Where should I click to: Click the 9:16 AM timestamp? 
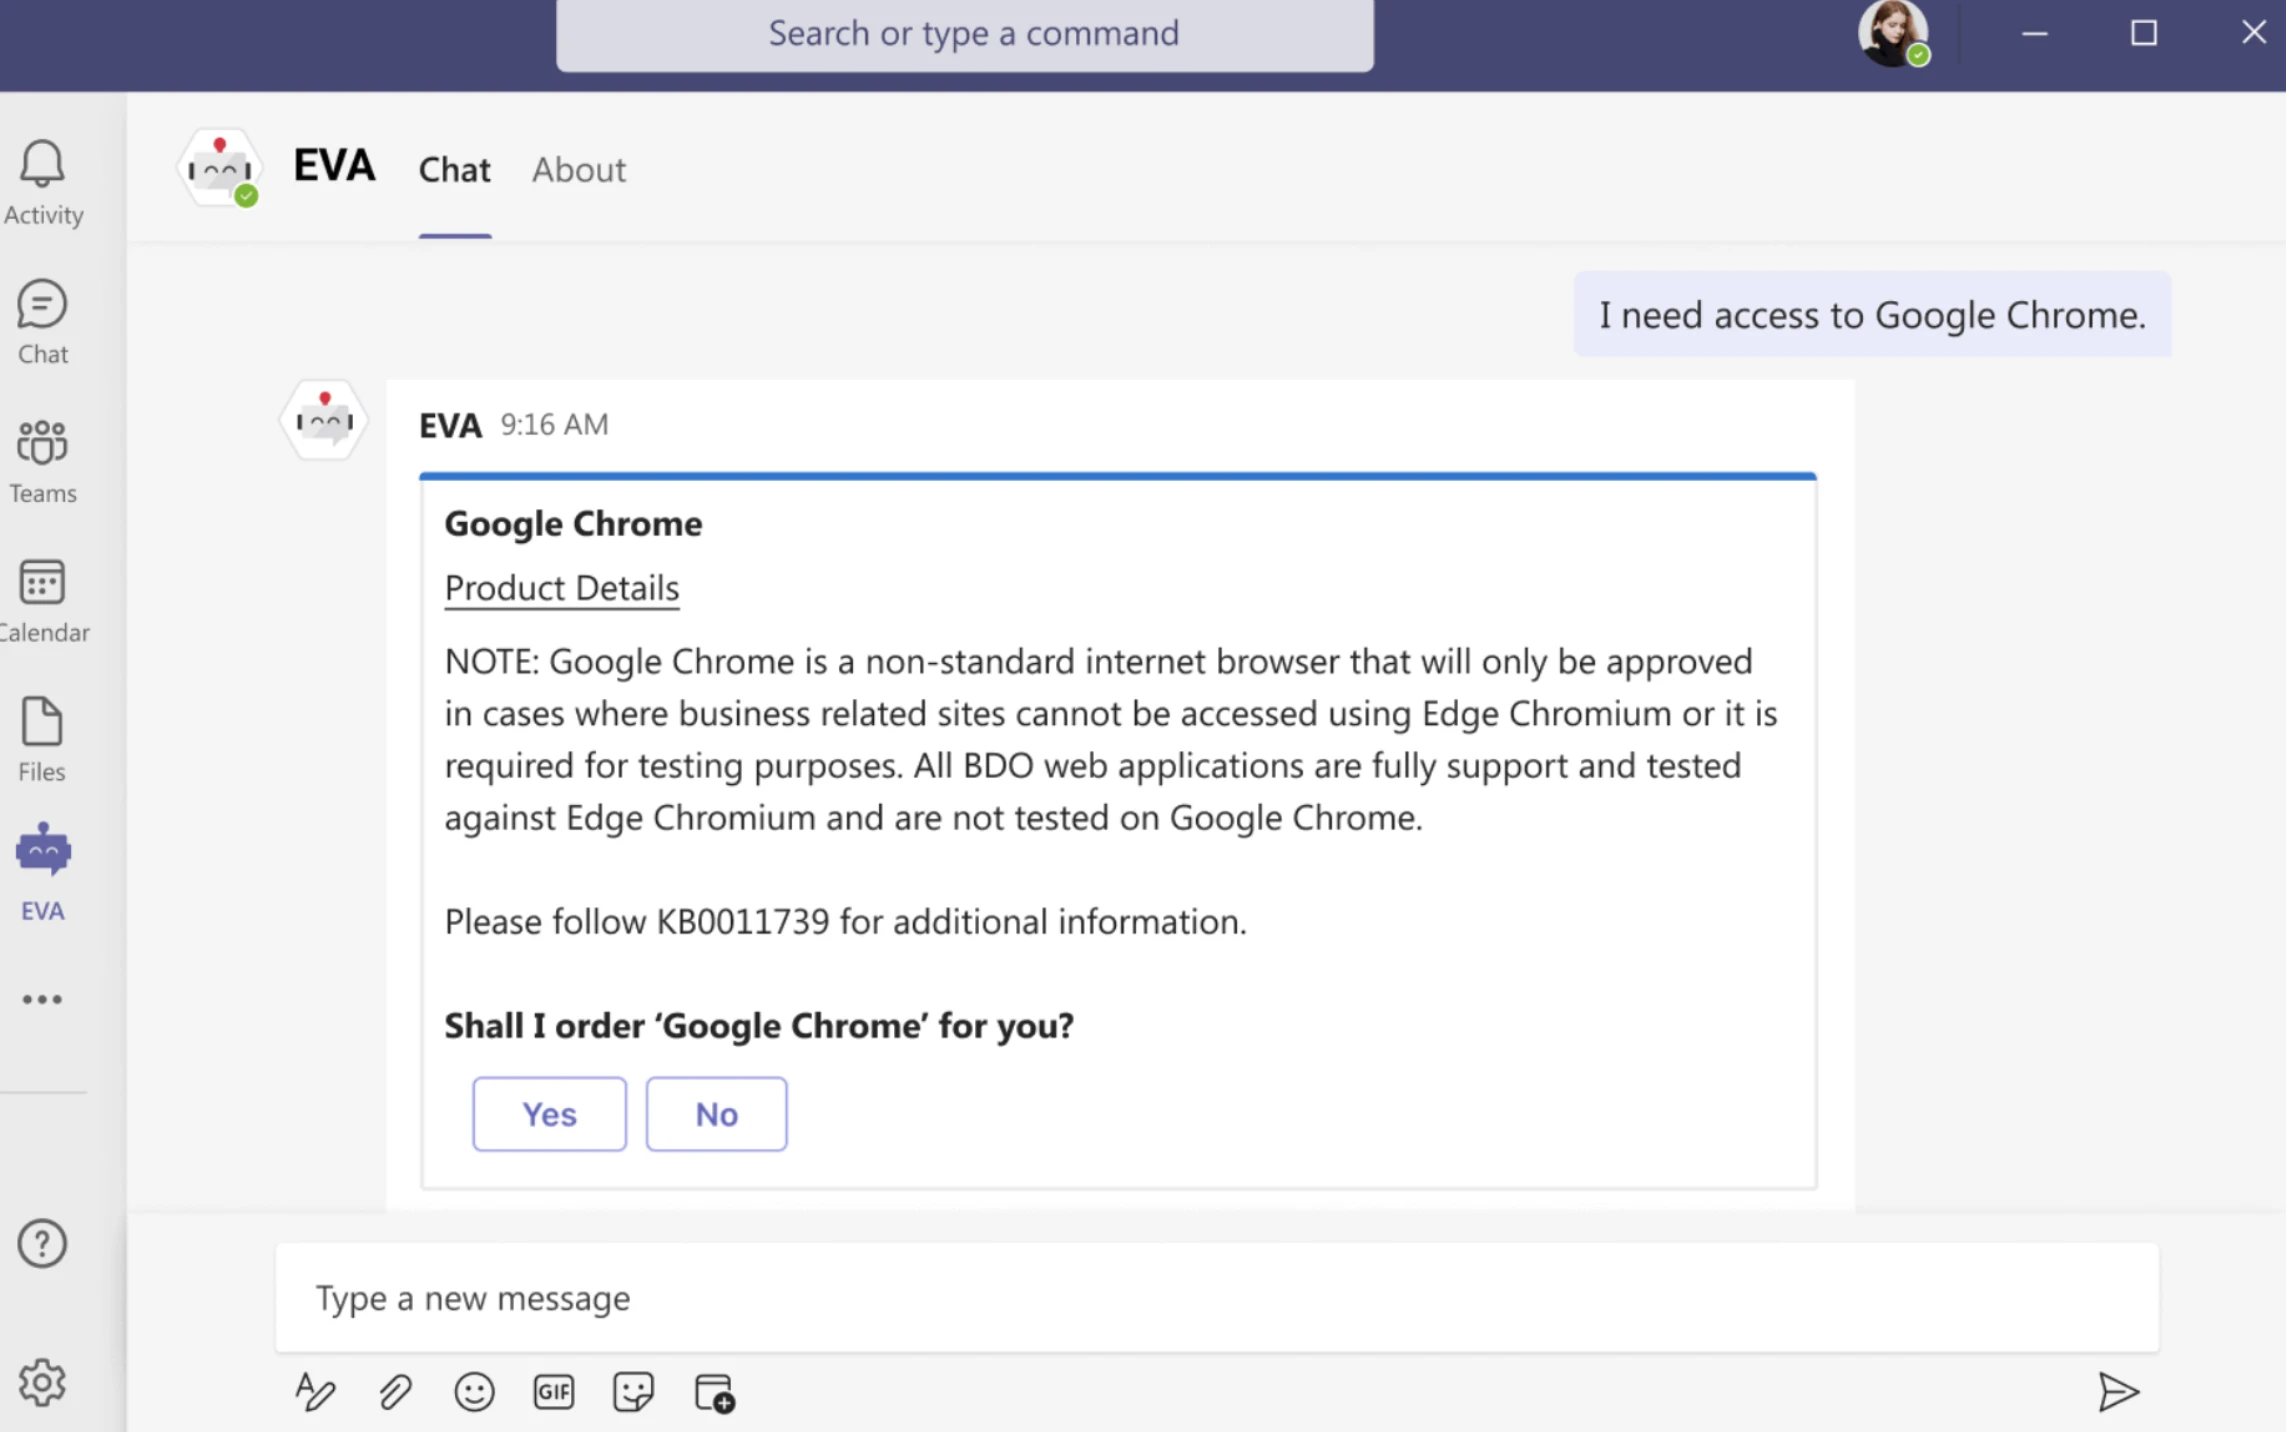click(554, 424)
